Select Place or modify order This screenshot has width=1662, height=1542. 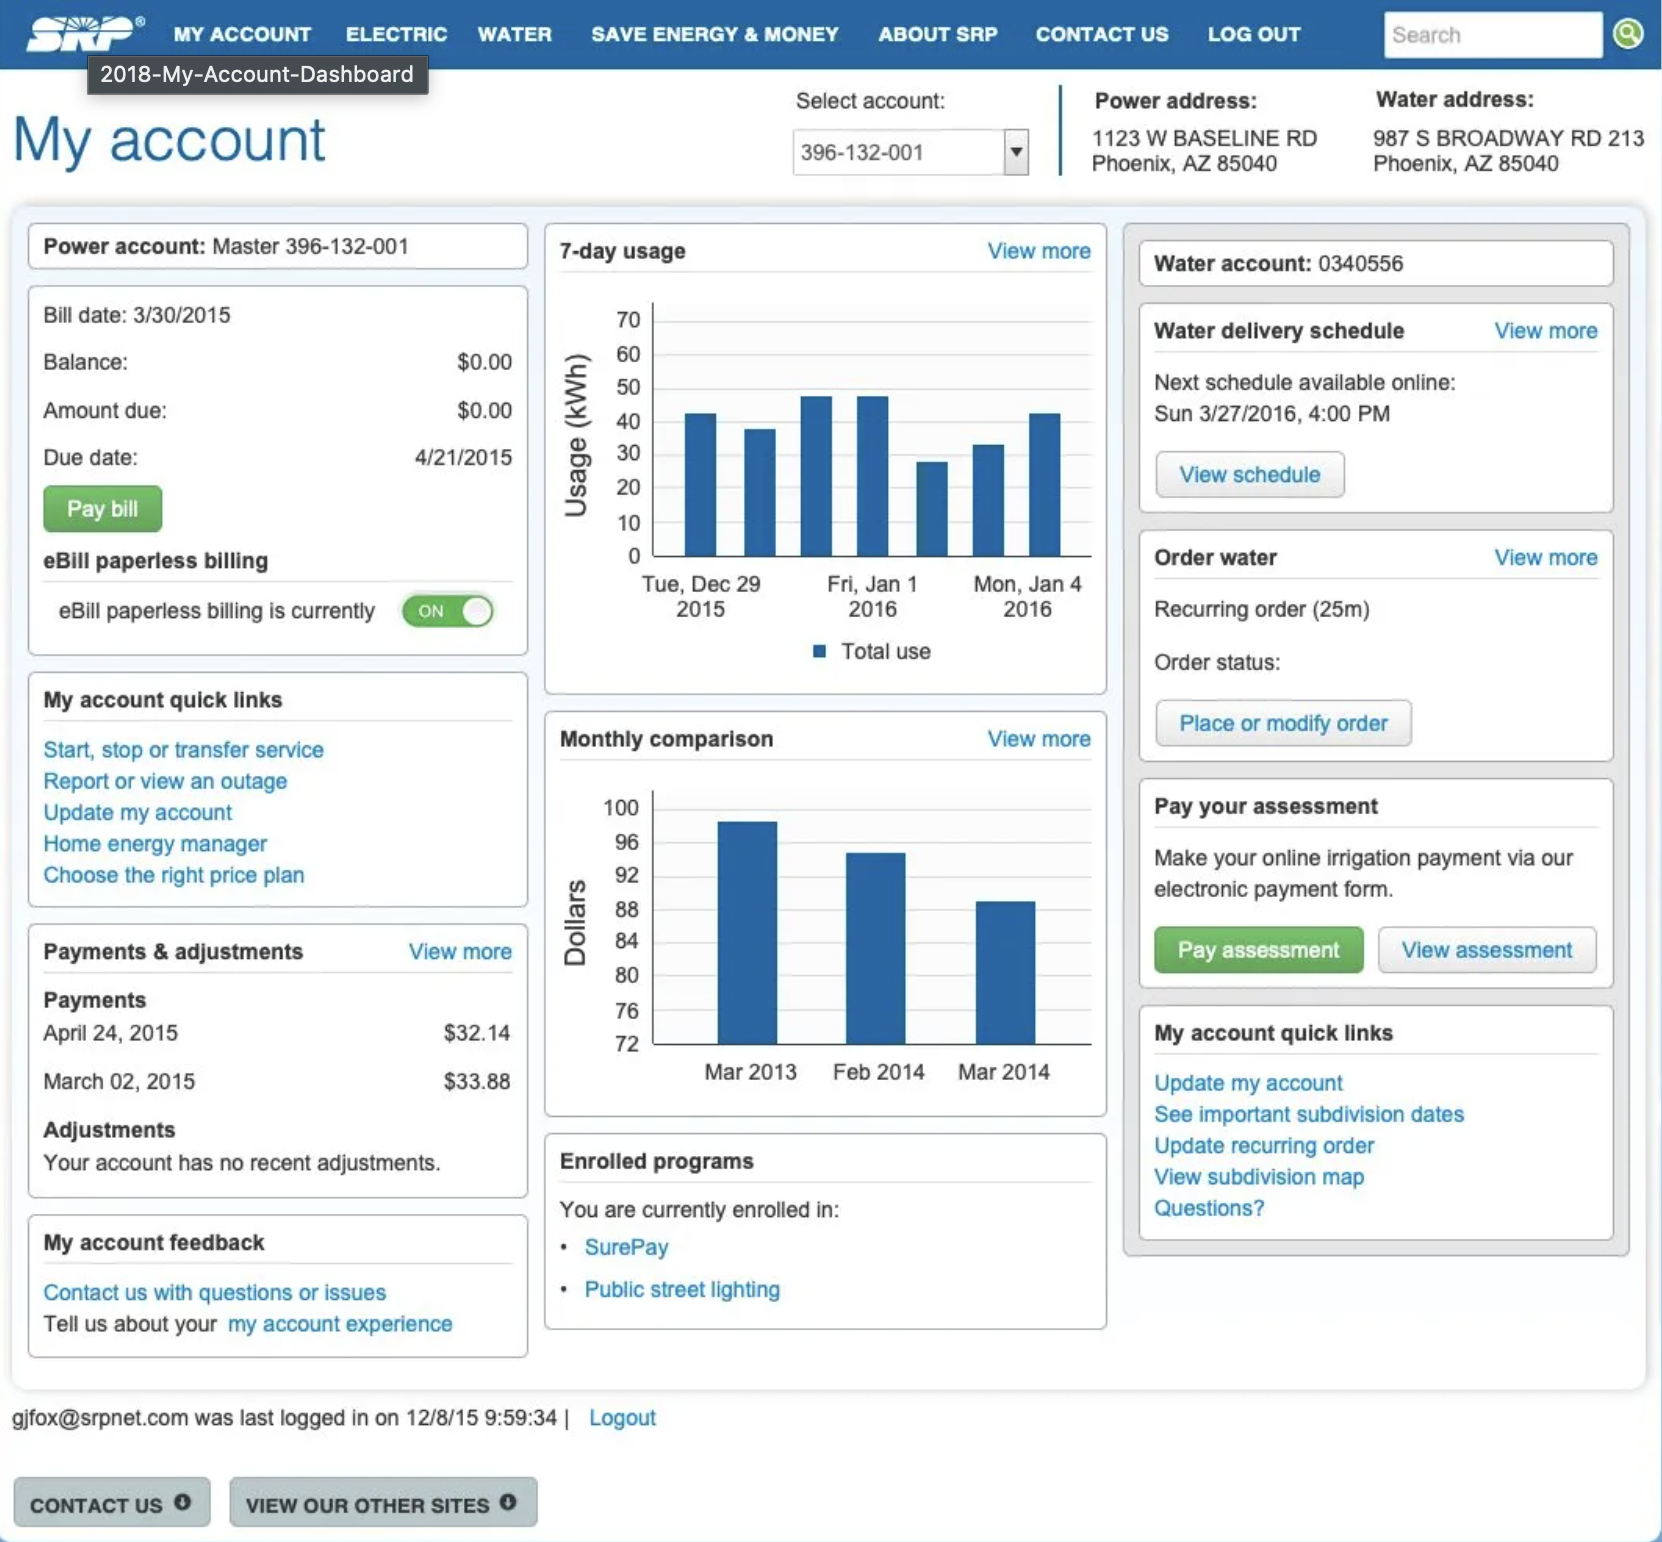pyautogui.click(x=1283, y=723)
